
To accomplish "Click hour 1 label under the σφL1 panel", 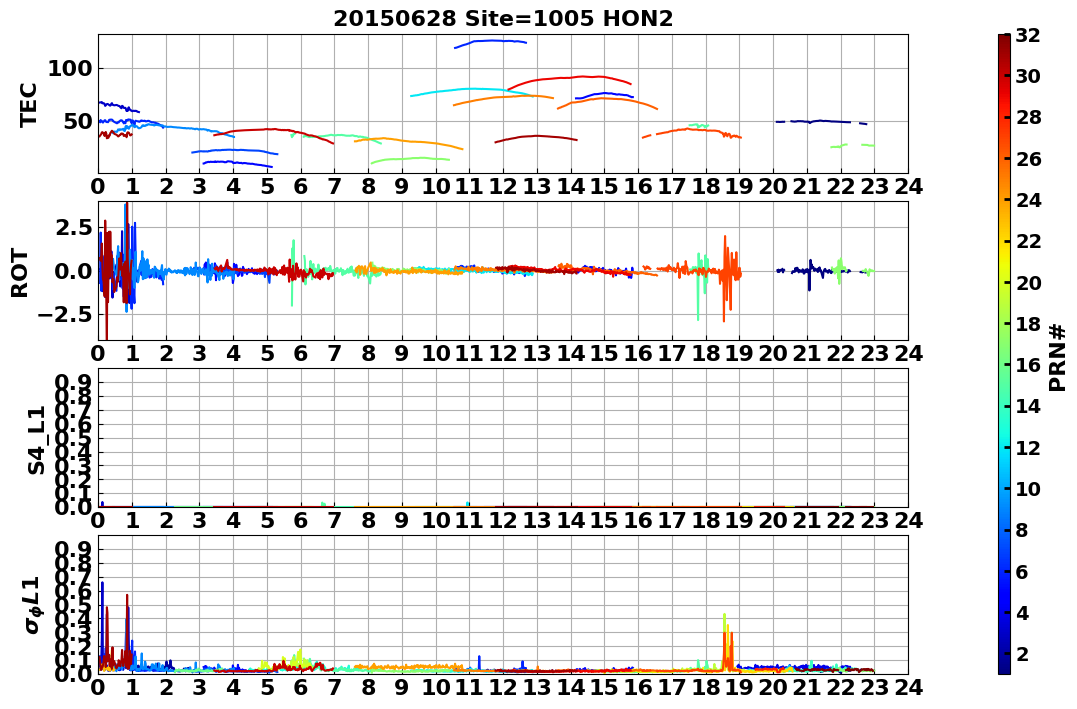I will (x=132, y=687).
